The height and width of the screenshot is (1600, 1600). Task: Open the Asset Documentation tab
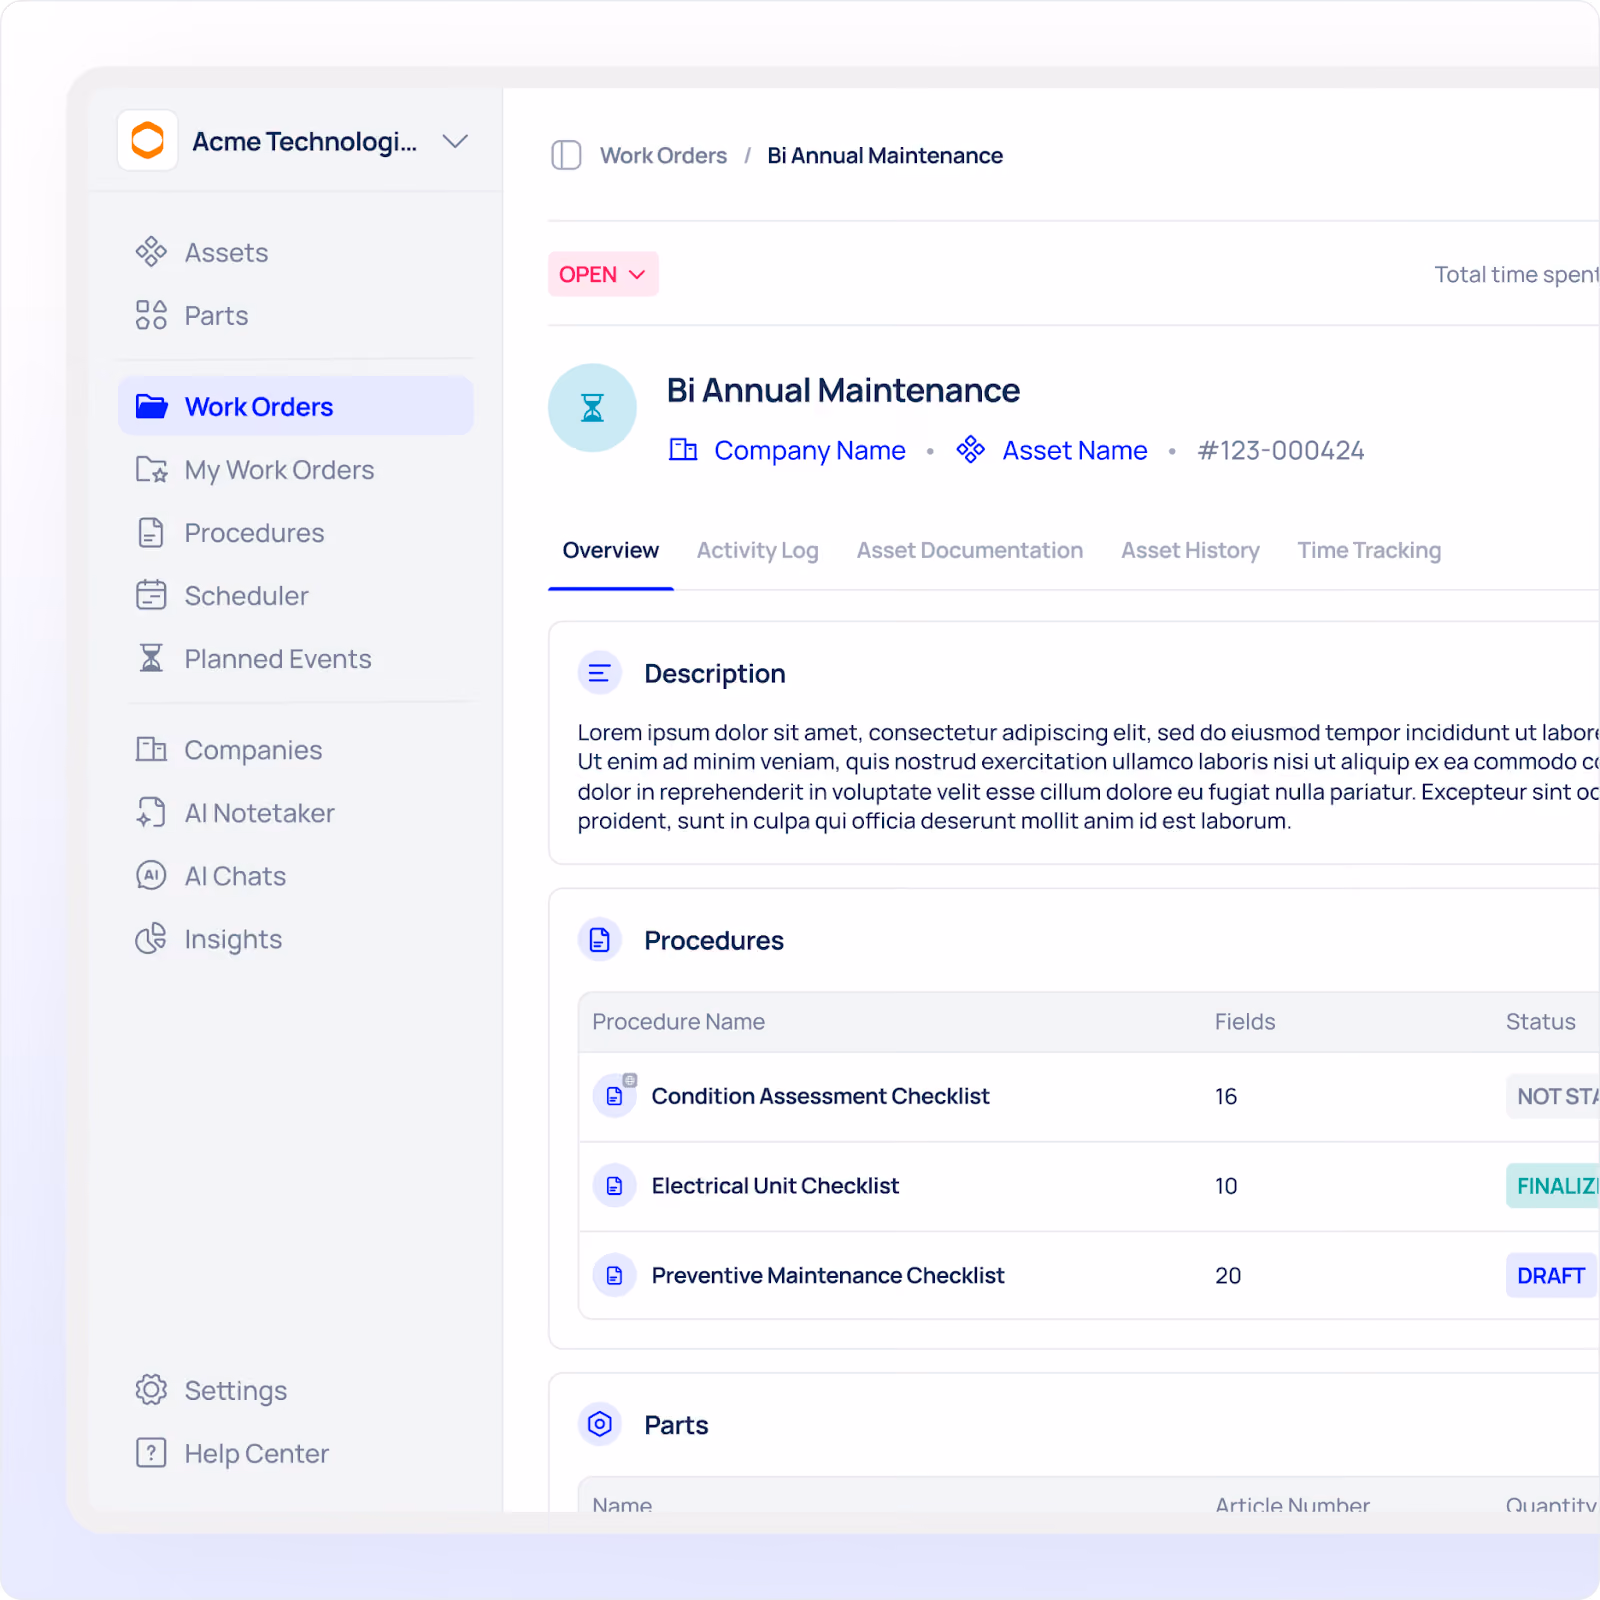click(969, 550)
